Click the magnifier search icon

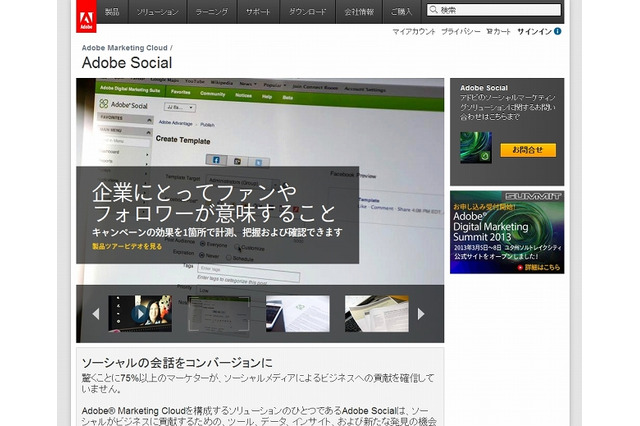[x=433, y=10]
